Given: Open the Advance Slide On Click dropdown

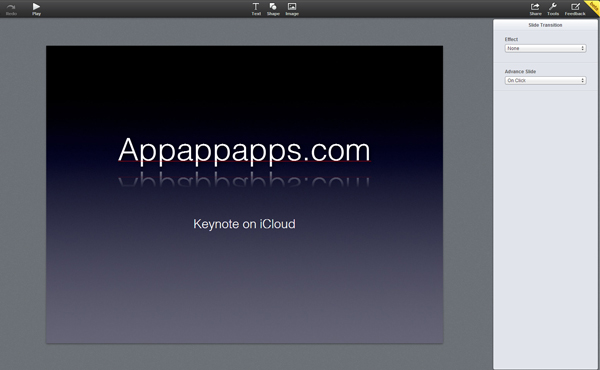Looking at the screenshot, I should (545, 80).
